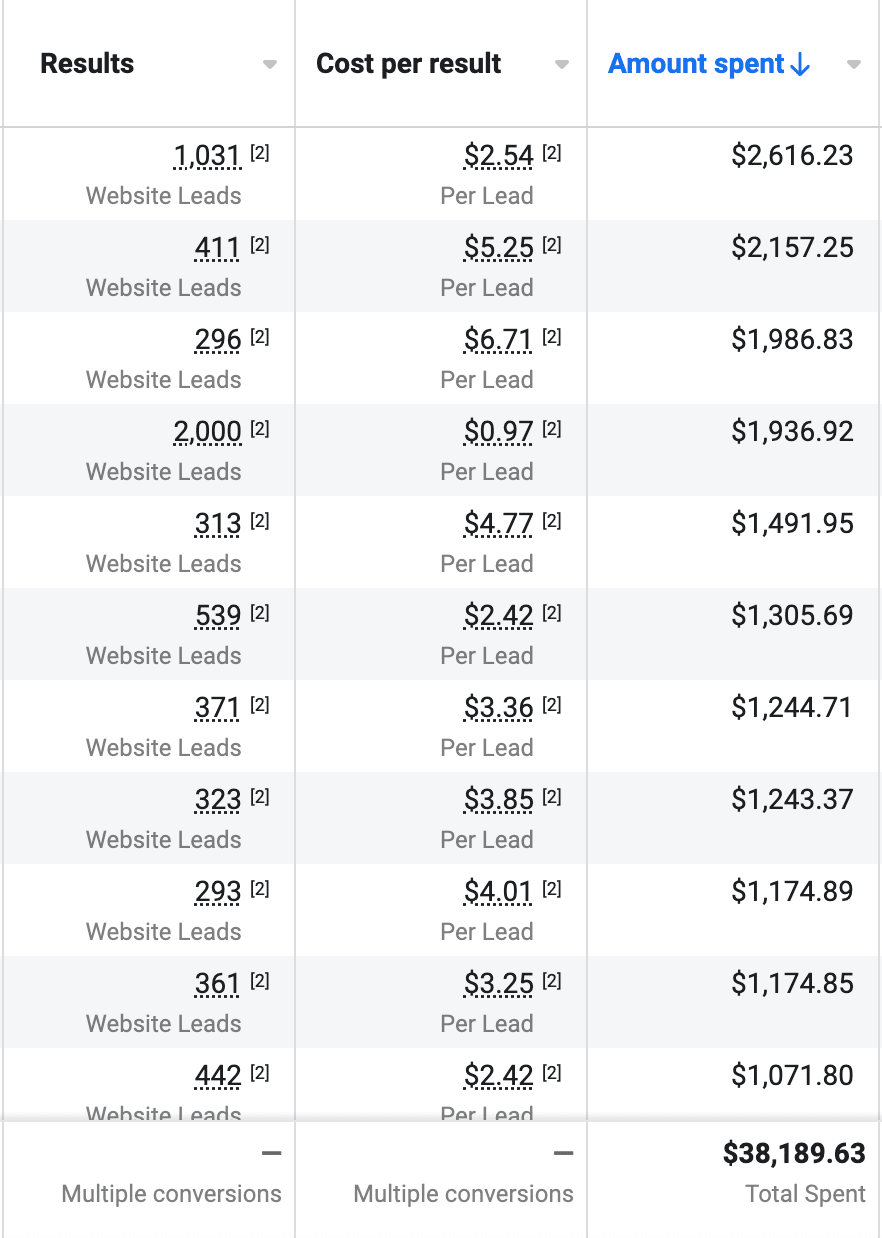The height and width of the screenshot is (1238, 882).
Task: Click the Cost per result column header
Action: click(x=409, y=64)
